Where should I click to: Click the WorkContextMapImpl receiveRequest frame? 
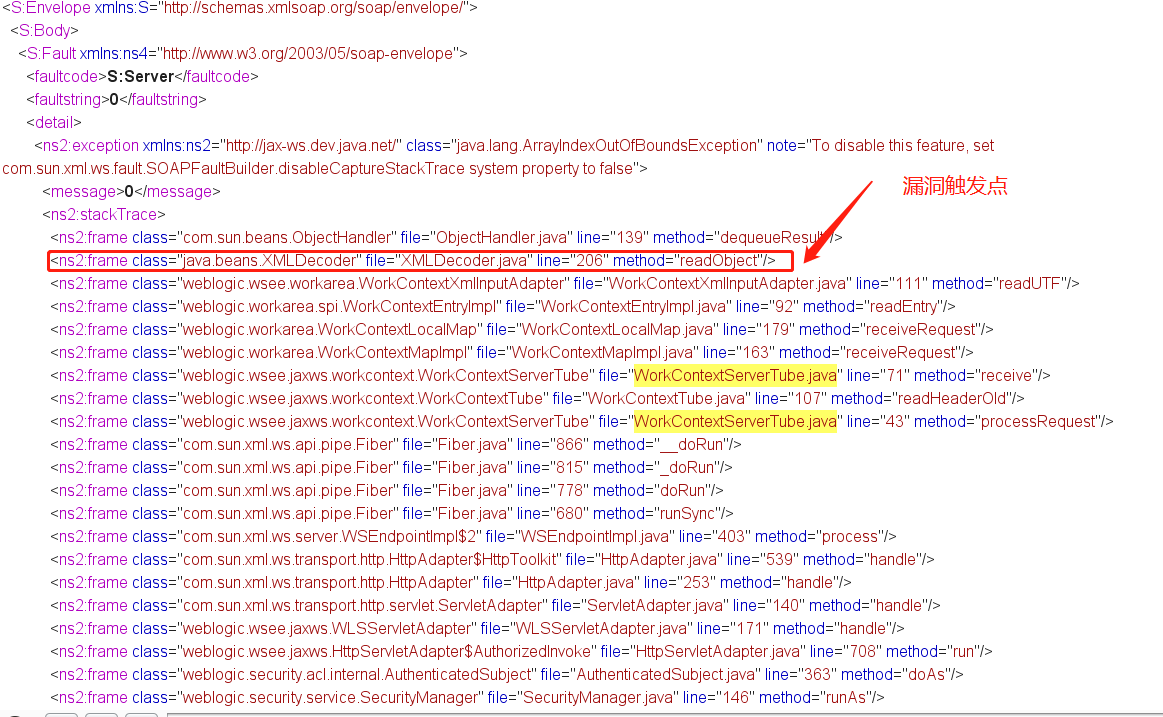(512, 352)
